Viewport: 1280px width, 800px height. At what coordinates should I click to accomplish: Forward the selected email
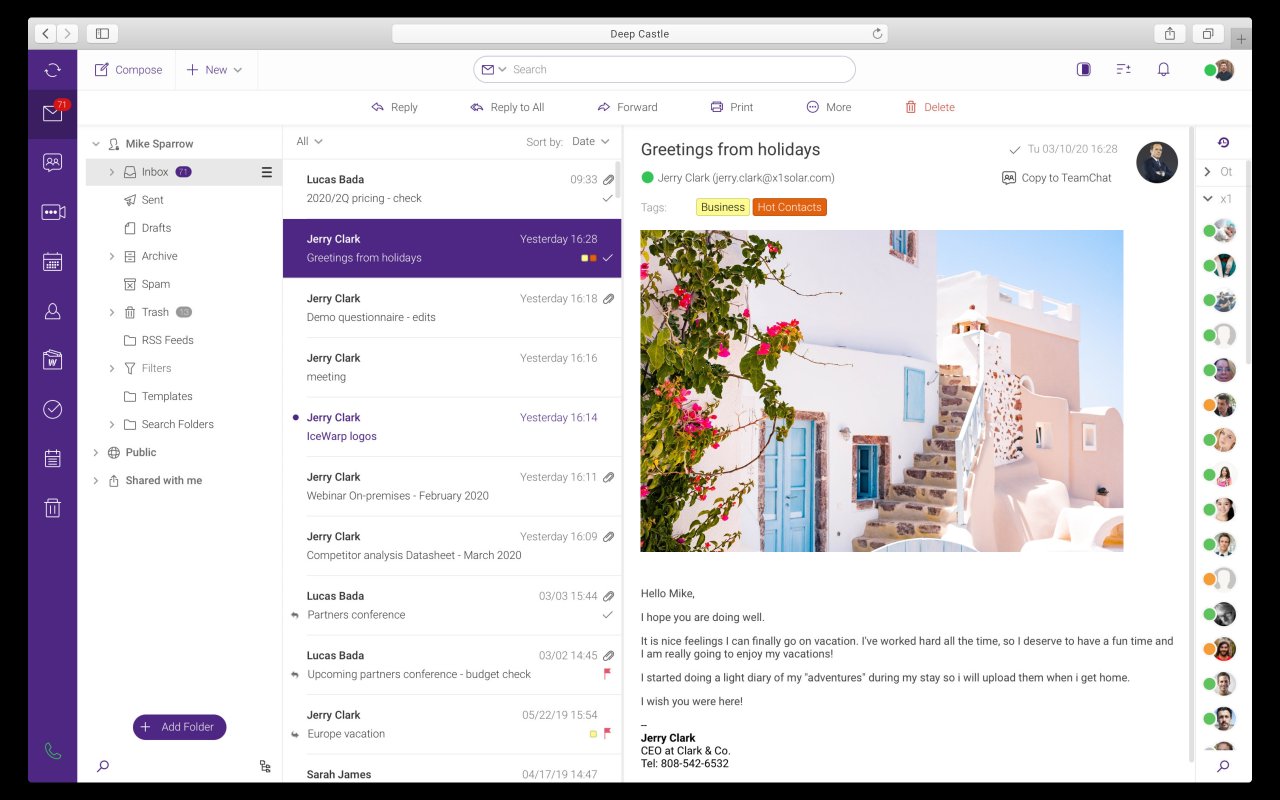coord(627,107)
